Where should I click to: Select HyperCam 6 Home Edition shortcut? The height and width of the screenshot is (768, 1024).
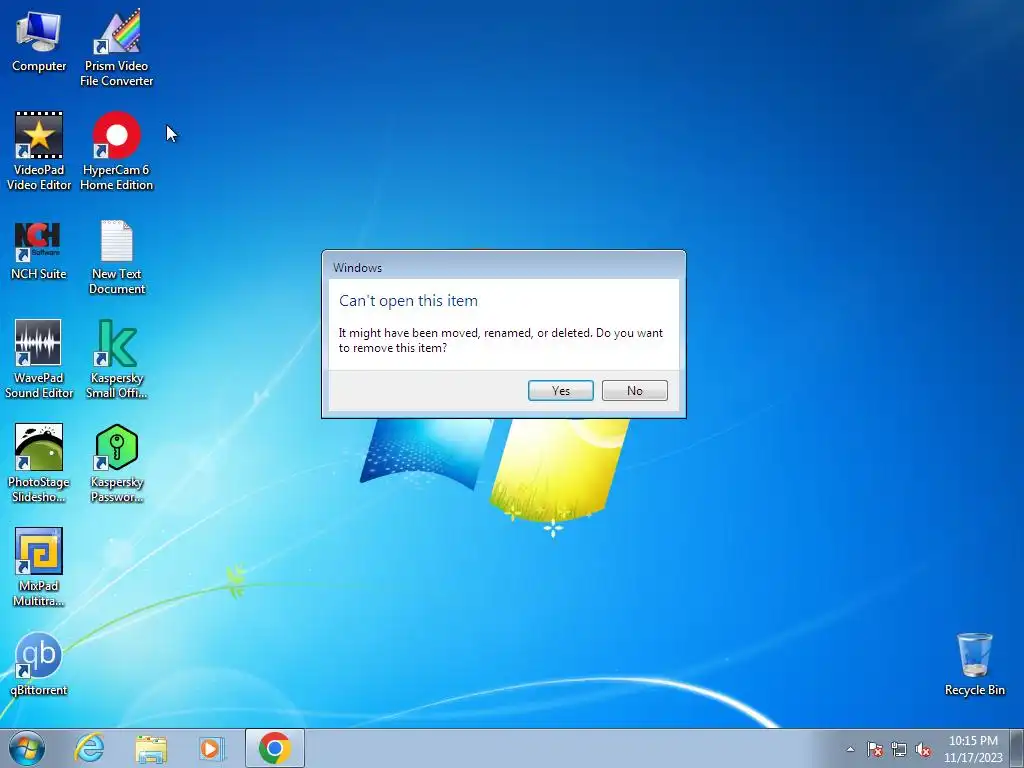pos(116,152)
